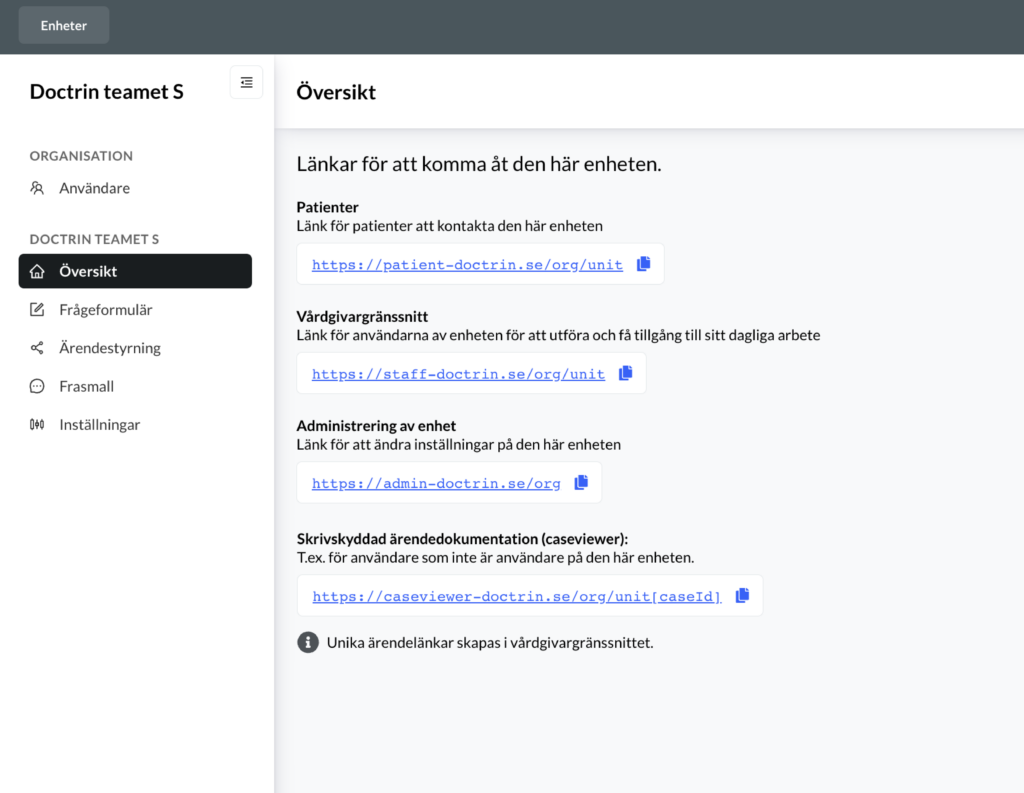The width and height of the screenshot is (1024, 793).
Task: Open the caseviewer-doctrin.se link
Action: [517, 596]
